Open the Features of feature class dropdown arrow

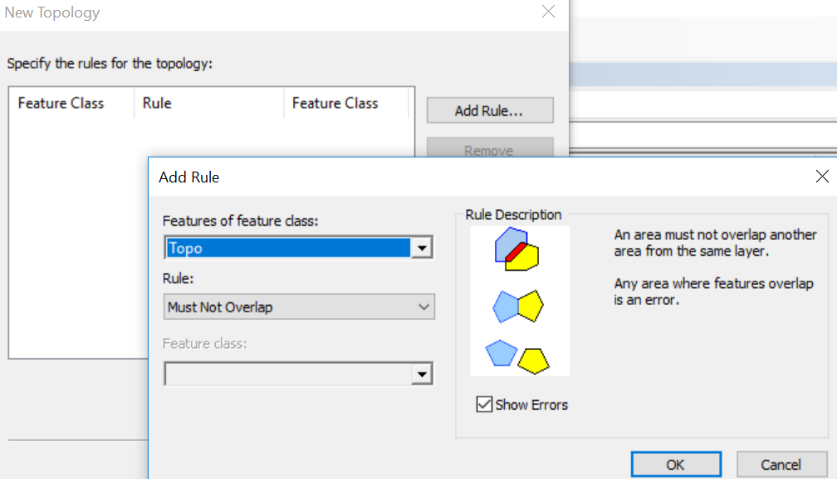click(422, 248)
